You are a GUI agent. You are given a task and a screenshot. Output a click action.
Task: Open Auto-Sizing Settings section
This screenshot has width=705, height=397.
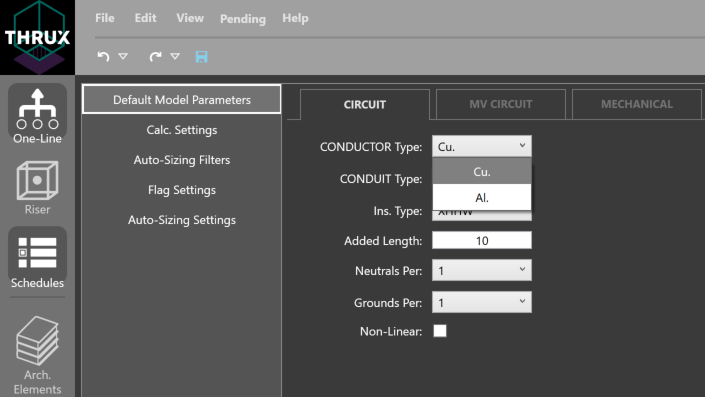pos(182,220)
